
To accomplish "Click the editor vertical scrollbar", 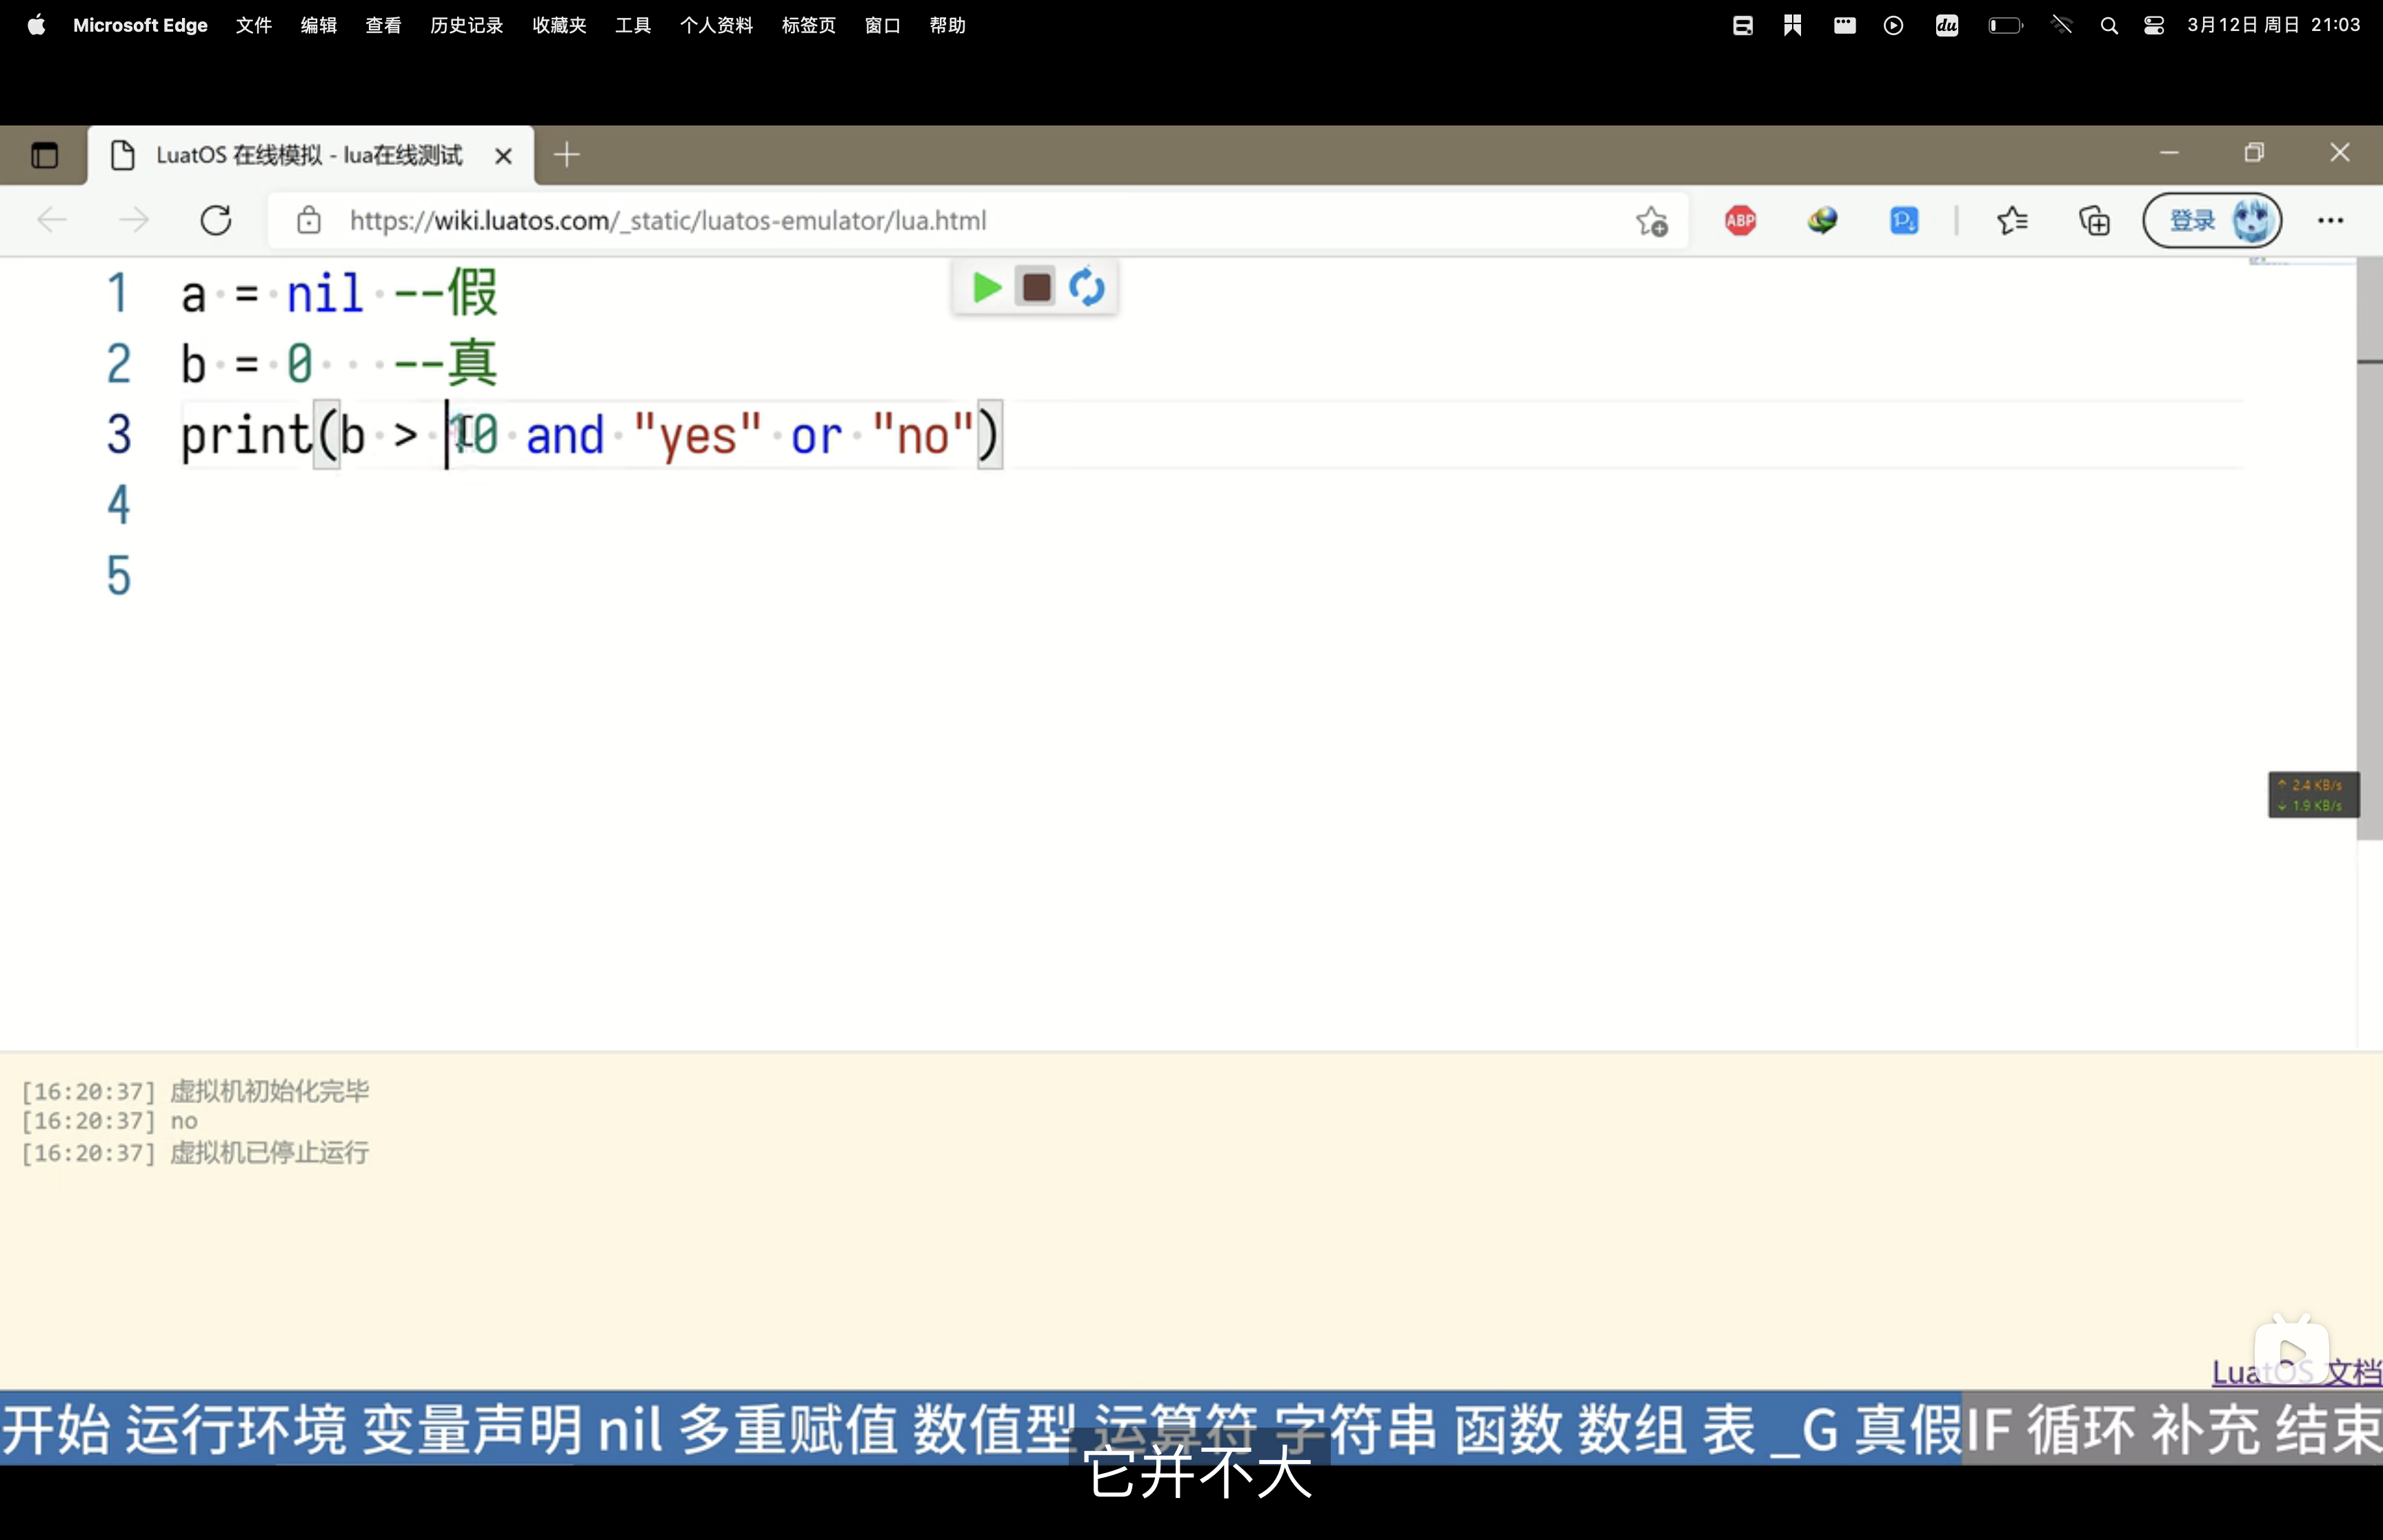I will [x=2369, y=550].
